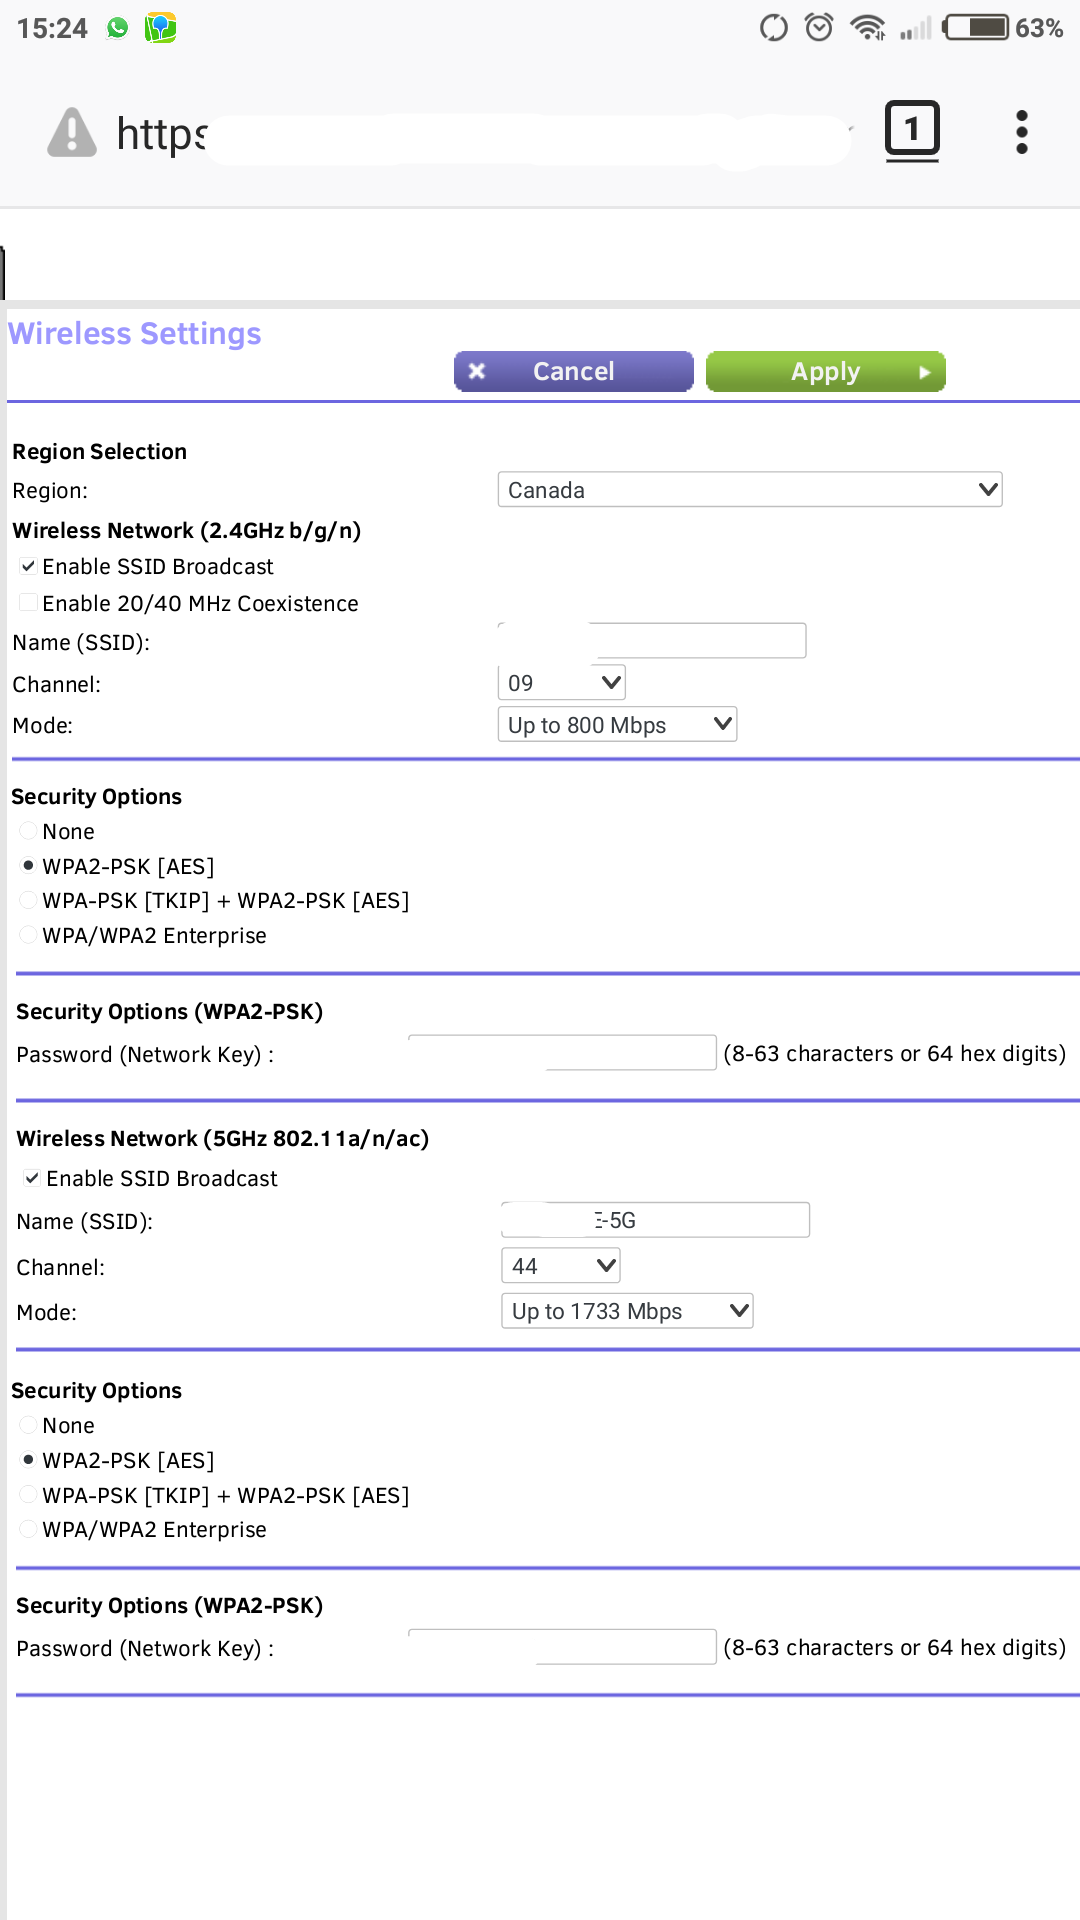Enable 20/40 MHz Coexistence
The height and width of the screenshot is (1920, 1080).
click(29, 603)
